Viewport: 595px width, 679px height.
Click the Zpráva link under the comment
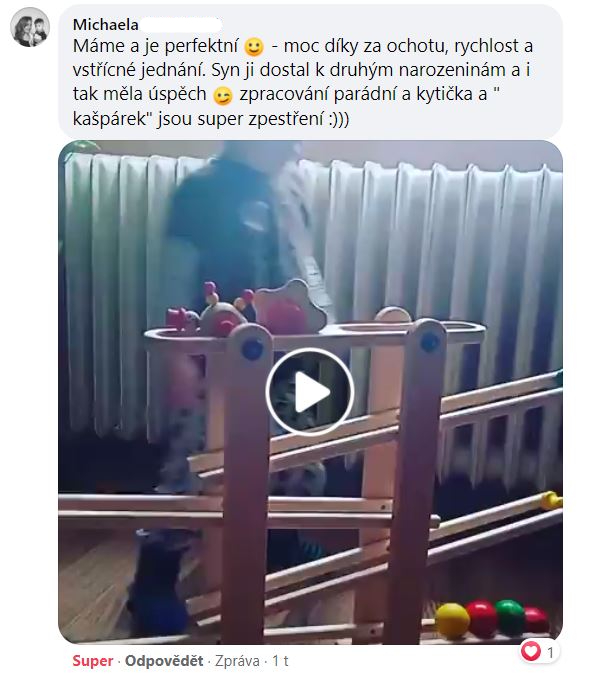(x=237, y=661)
